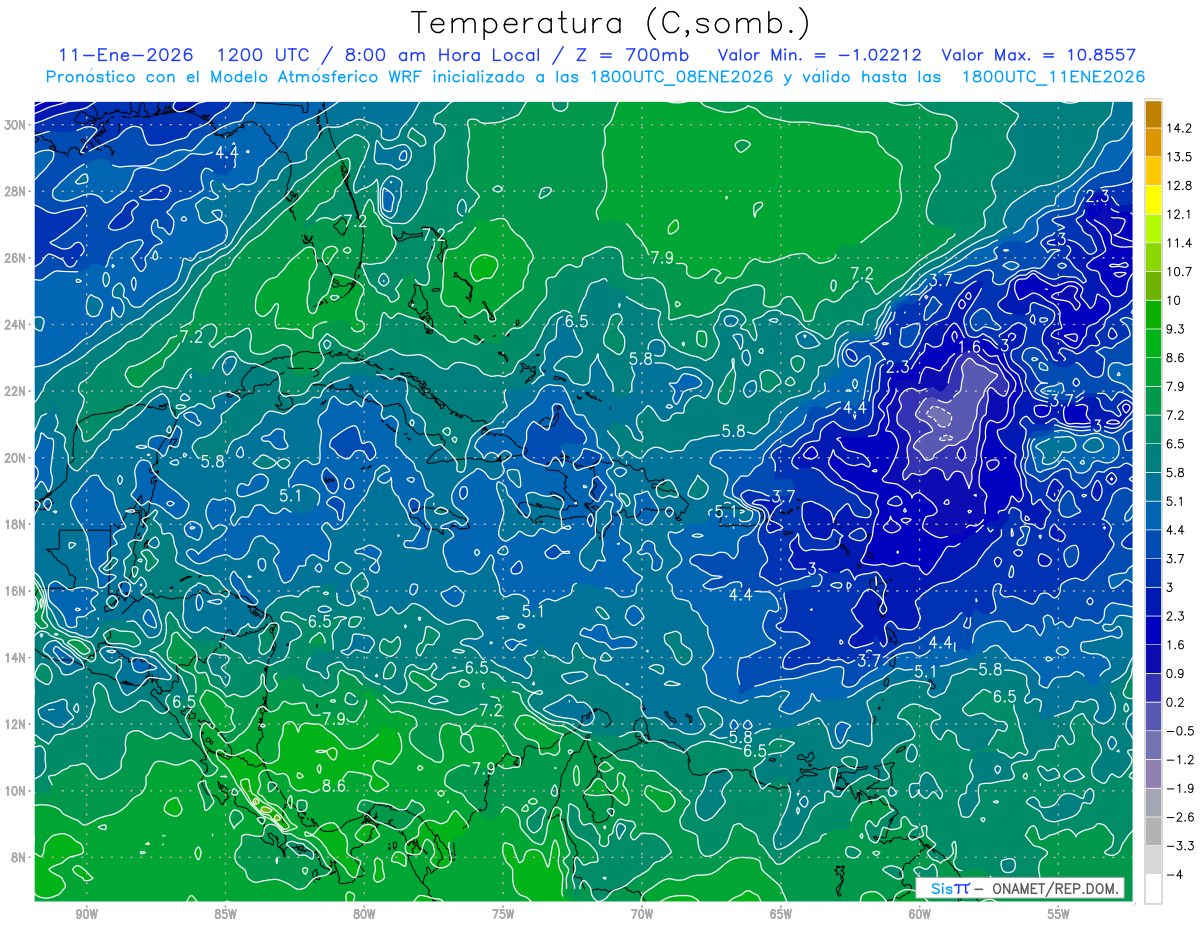Screen dimensions: 1200x927
Task: Pick the colorbar swatch between 12.8 and 12.1
Action: pos(1153,201)
